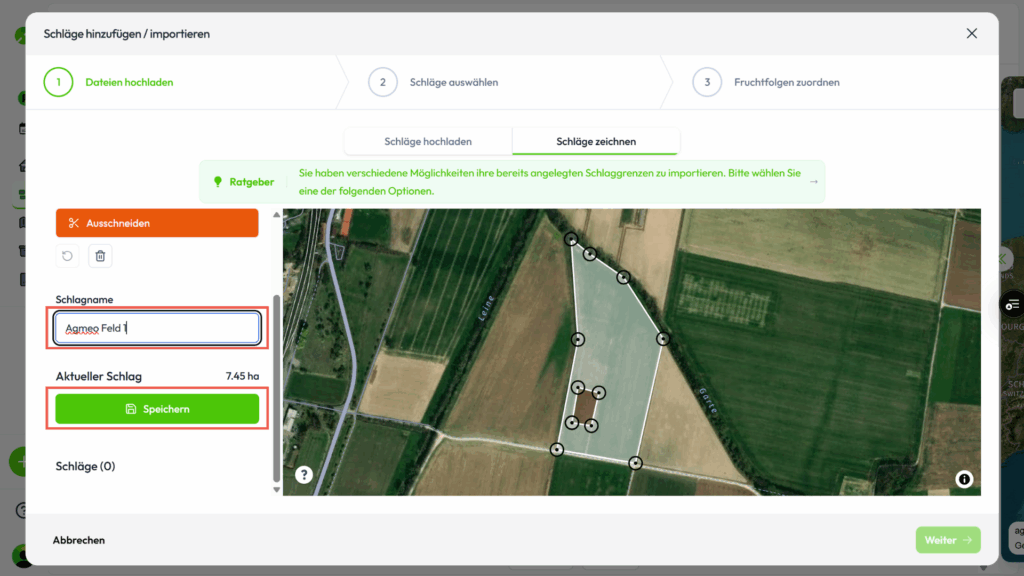
Task: Select the Schläge zeichnen tab
Action: [x=596, y=141]
